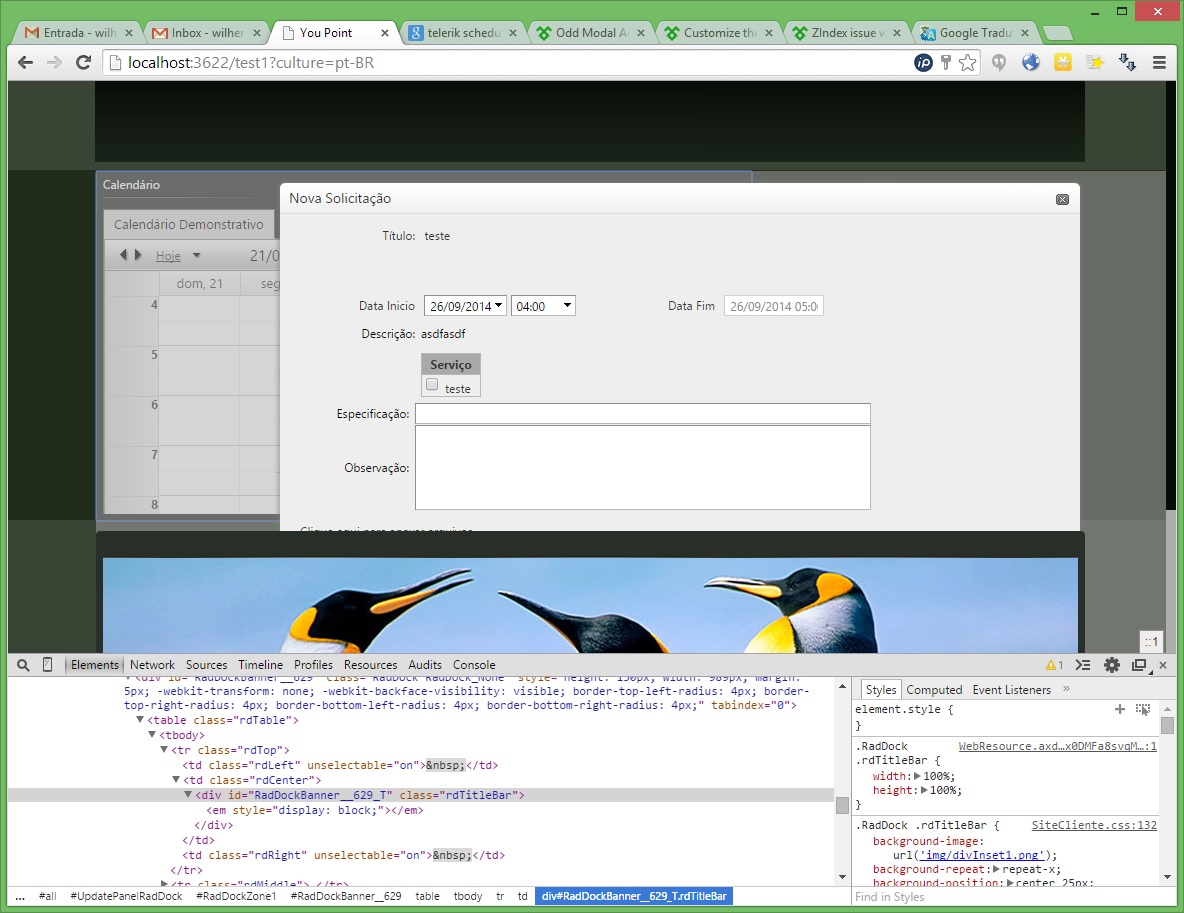Image resolution: width=1184 pixels, height=913 pixels.
Task: Open the Hangouts quote-bubble extension
Action: [999, 63]
